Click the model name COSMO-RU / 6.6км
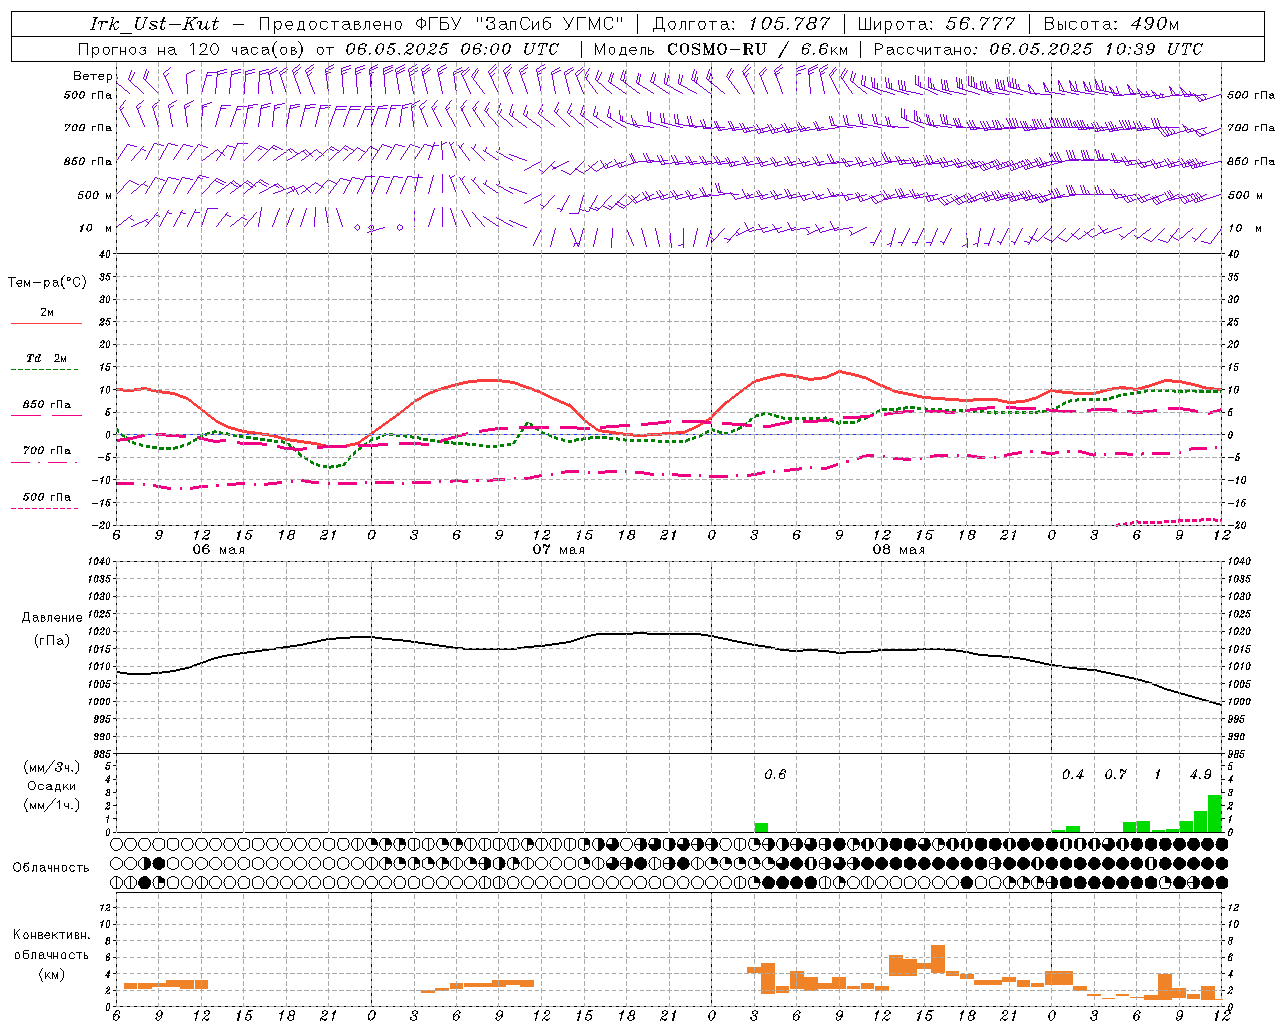The height and width of the screenshot is (1024, 1280). point(757,49)
